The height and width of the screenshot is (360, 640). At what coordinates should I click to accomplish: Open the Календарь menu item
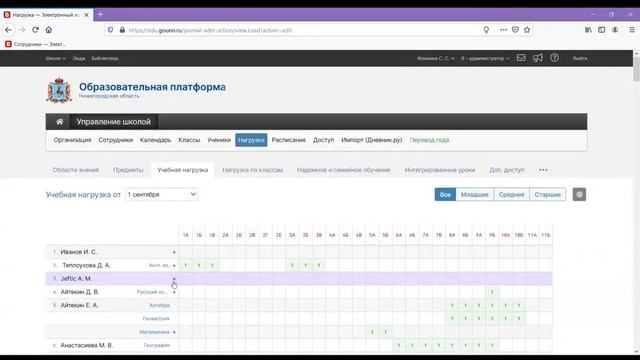[x=156, y=140]
